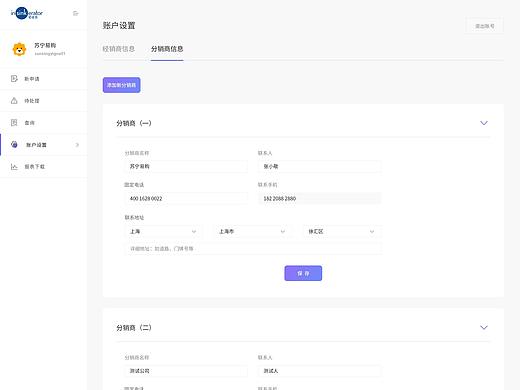520x390 pixels.
Task: Open the 查询 menu item
Action: tap(44, 123)
